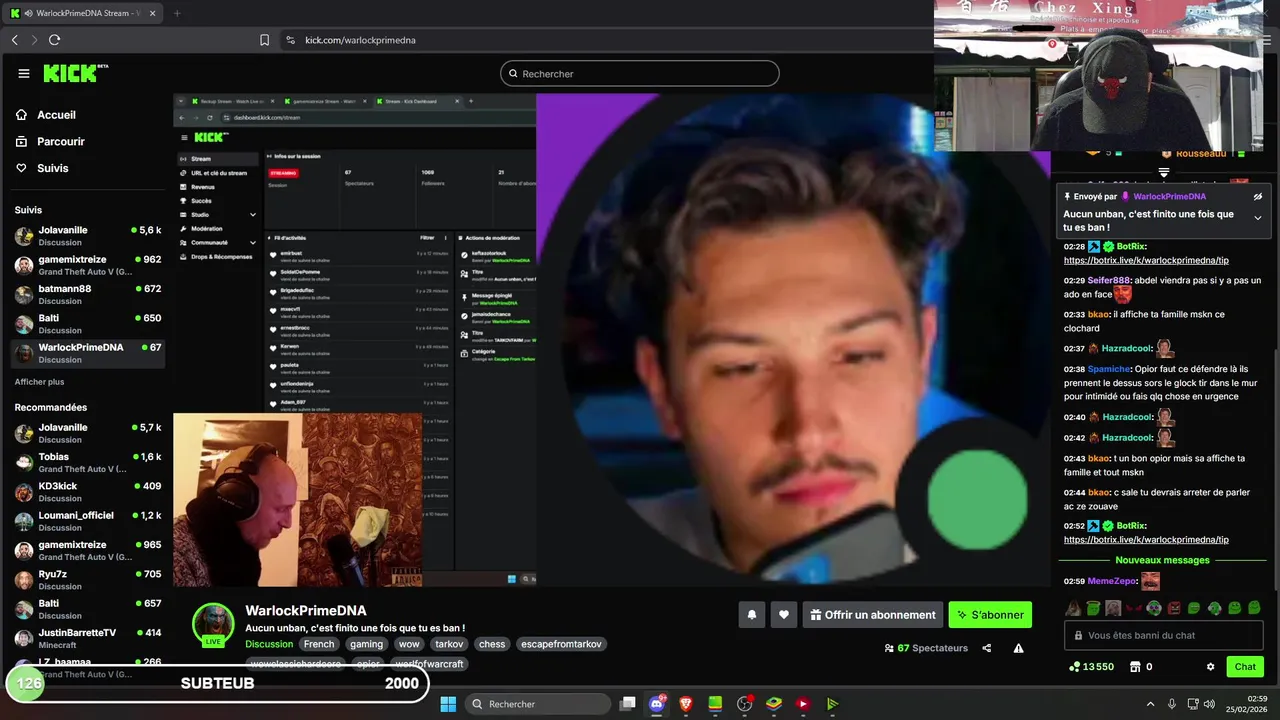Click the share stream icon

(x=987, y=648)
